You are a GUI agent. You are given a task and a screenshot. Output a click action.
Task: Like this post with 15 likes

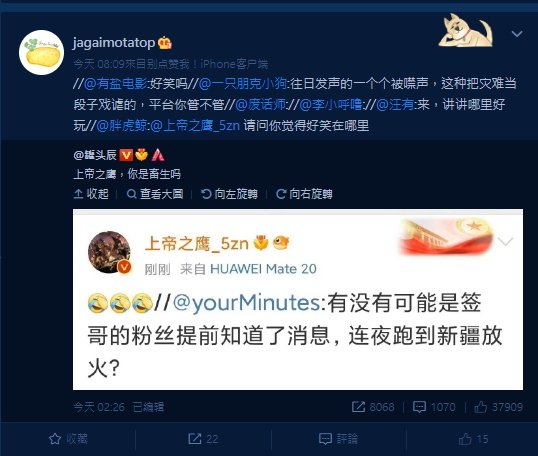[473, 439]
